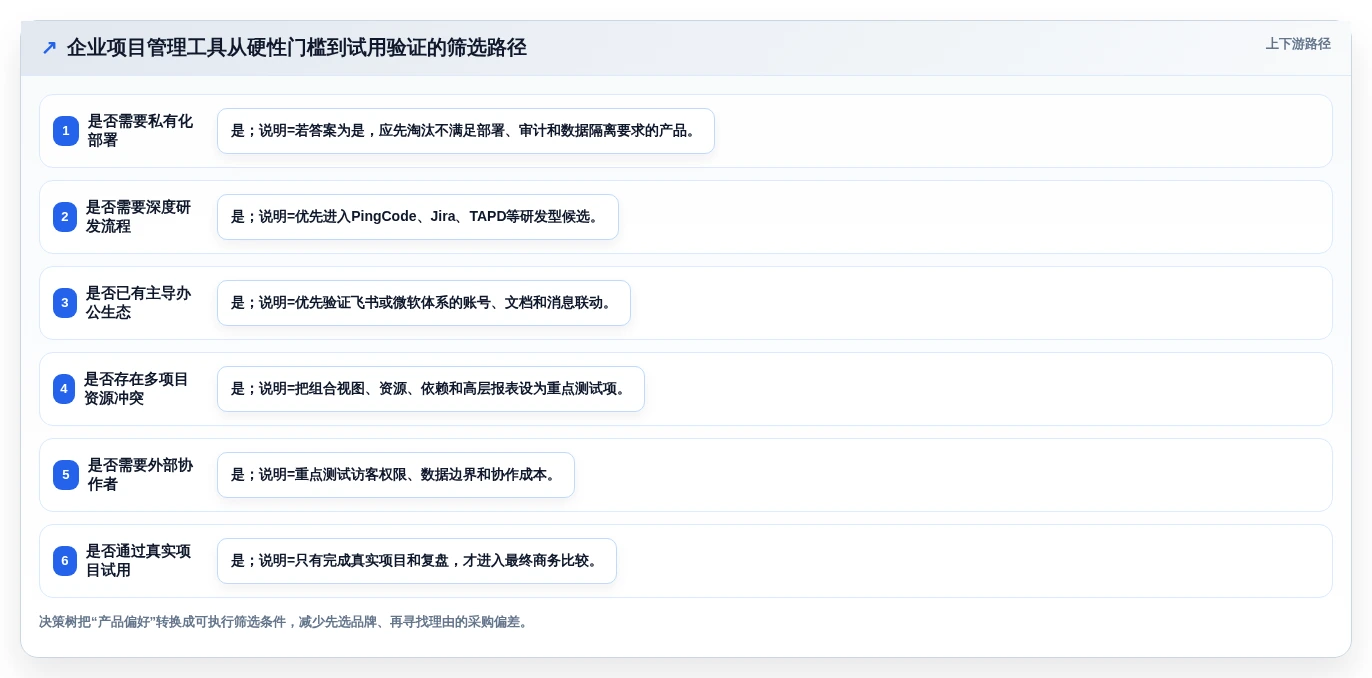Select the question 是否通过真实项目试用

coord(138,561)
